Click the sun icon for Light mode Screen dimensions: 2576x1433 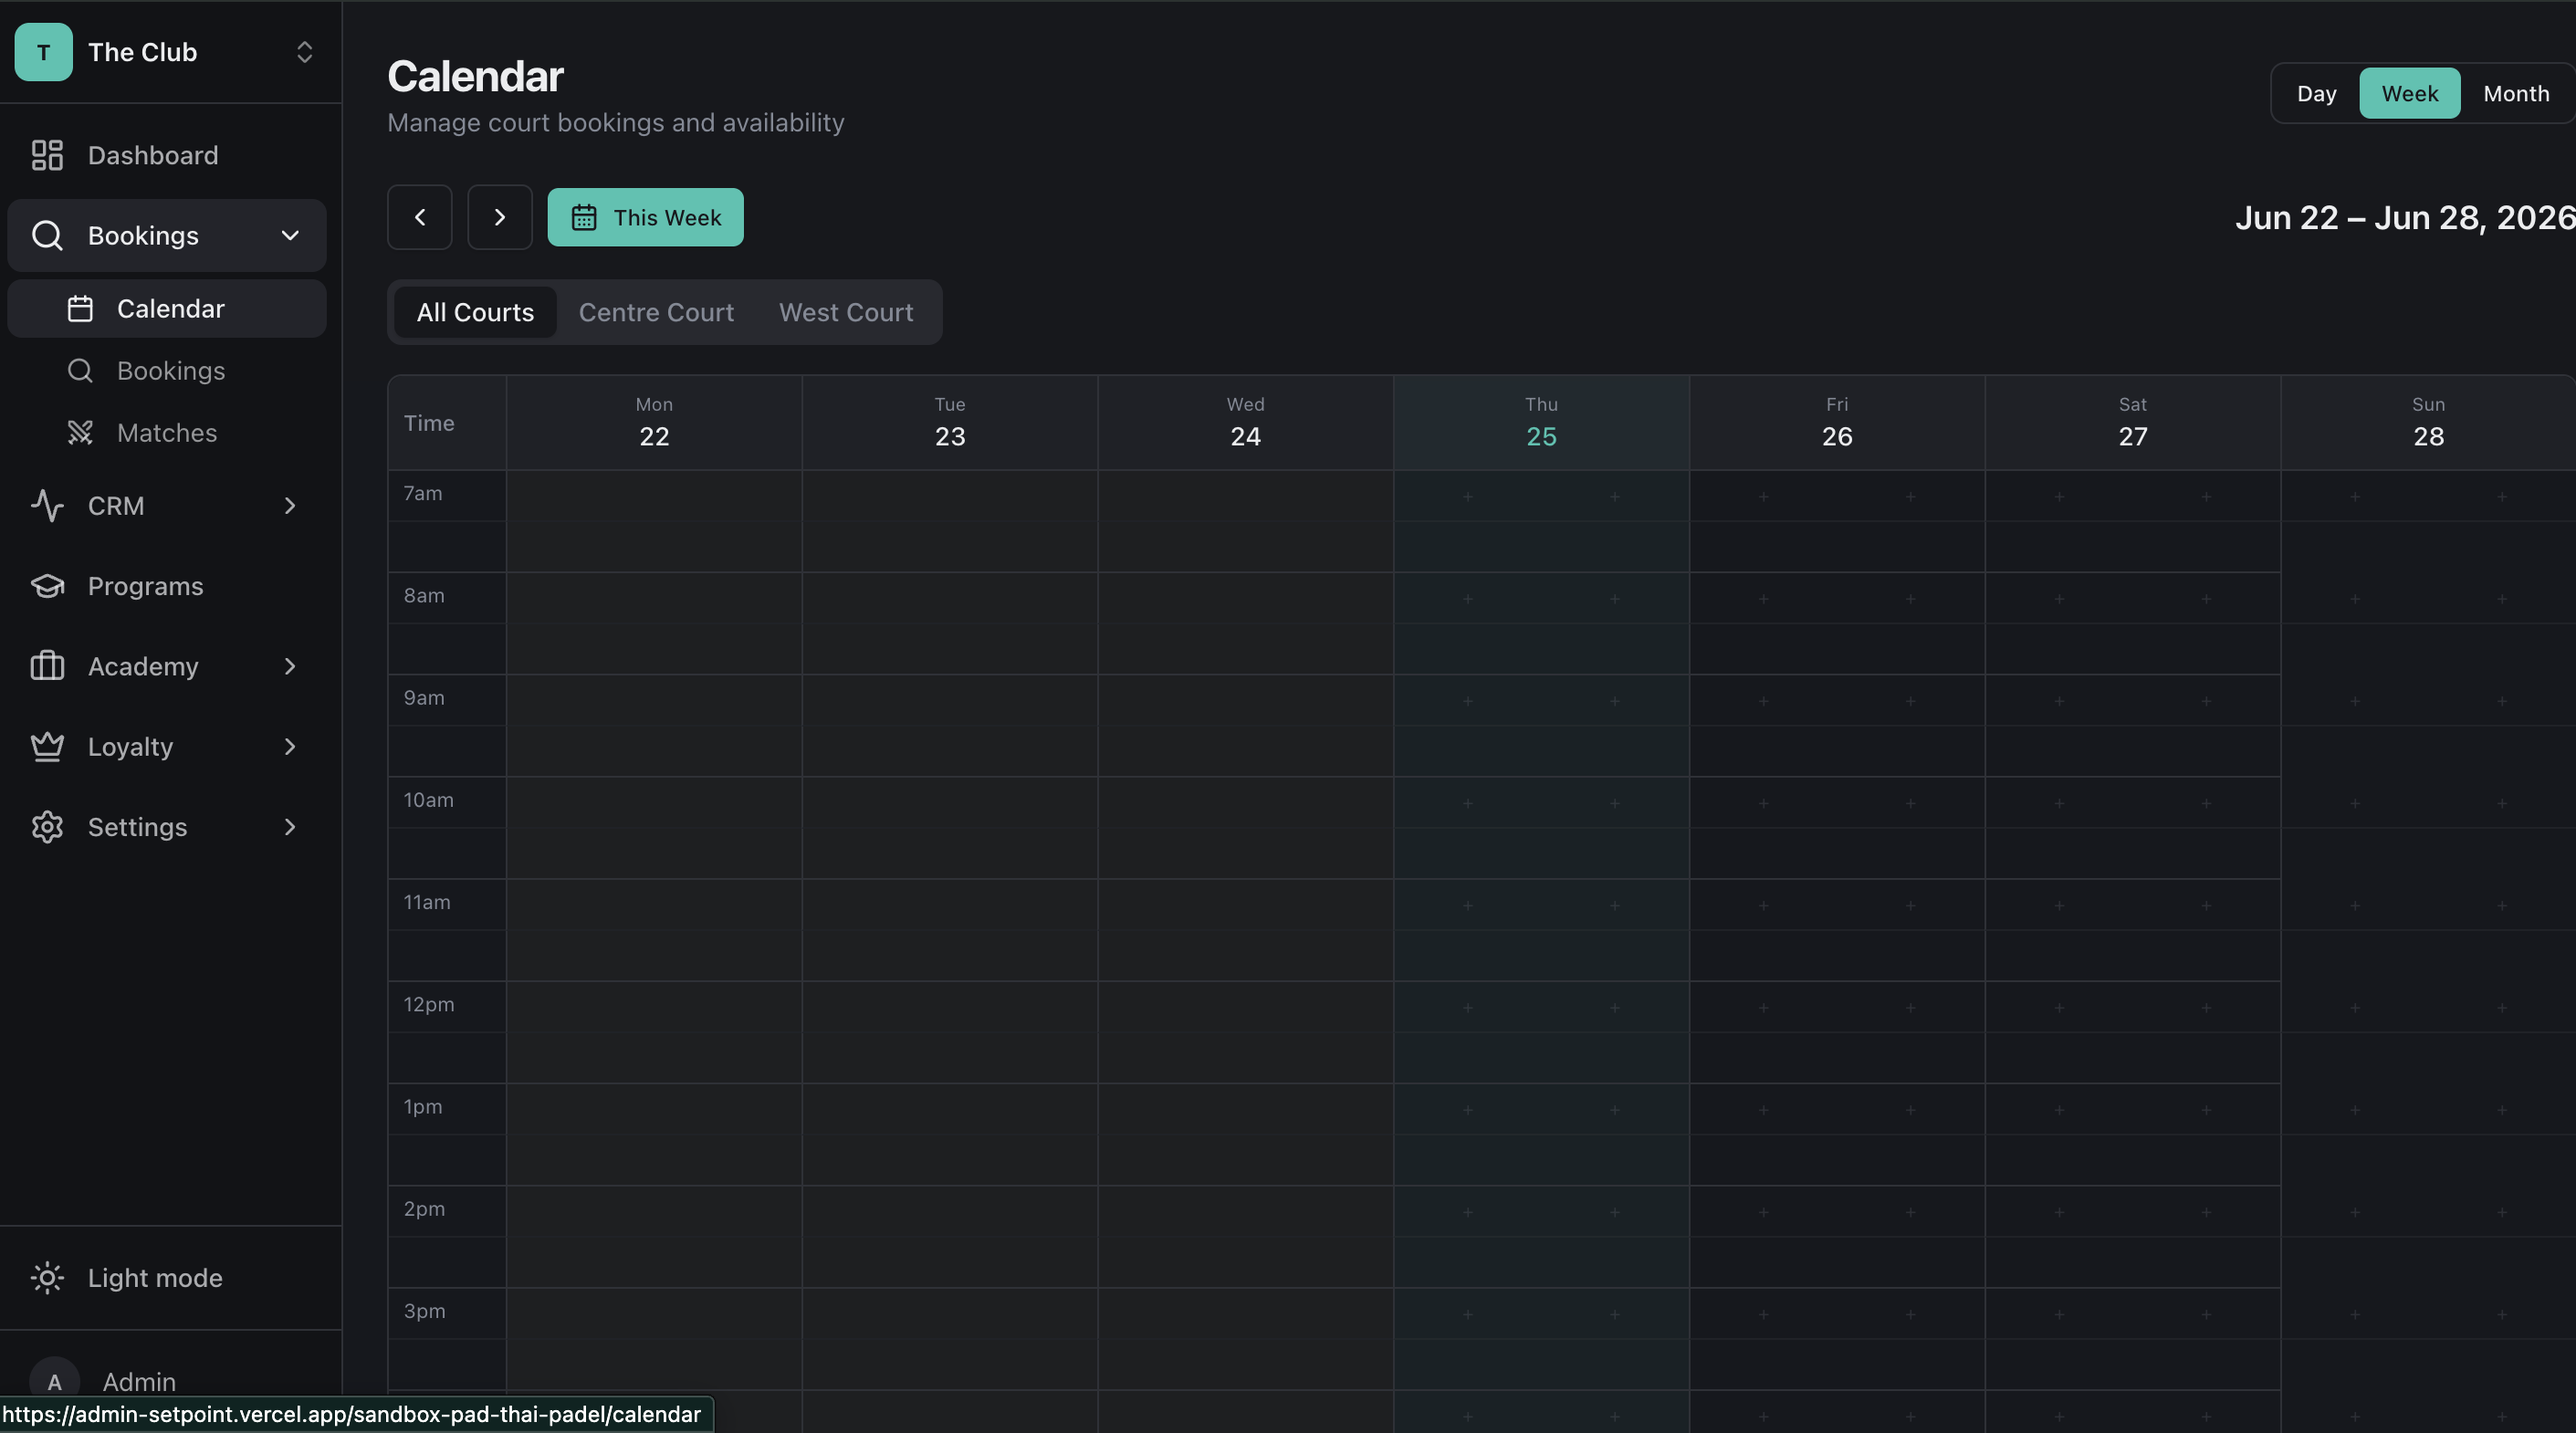click(47, 1277)
